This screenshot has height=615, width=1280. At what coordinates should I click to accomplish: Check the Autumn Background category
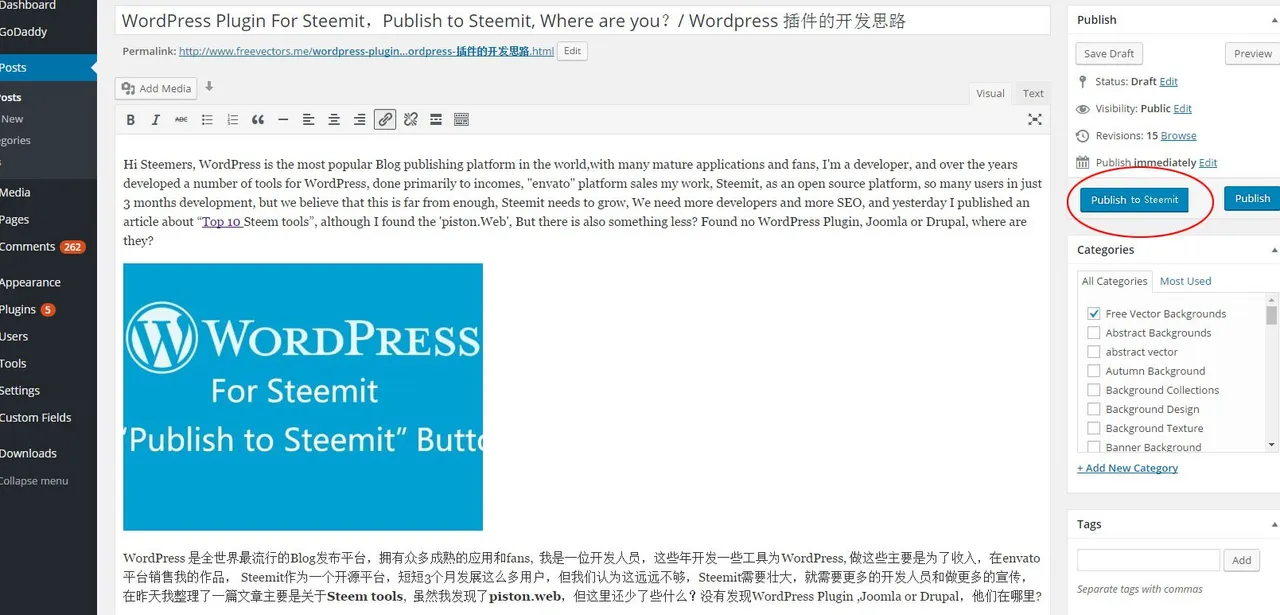(x=1094, y=371)
